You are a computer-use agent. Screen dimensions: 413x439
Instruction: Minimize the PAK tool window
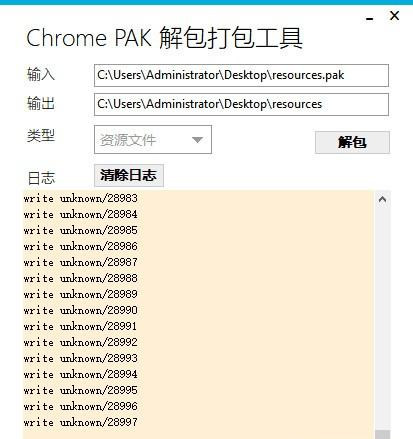tap(369, 19)
